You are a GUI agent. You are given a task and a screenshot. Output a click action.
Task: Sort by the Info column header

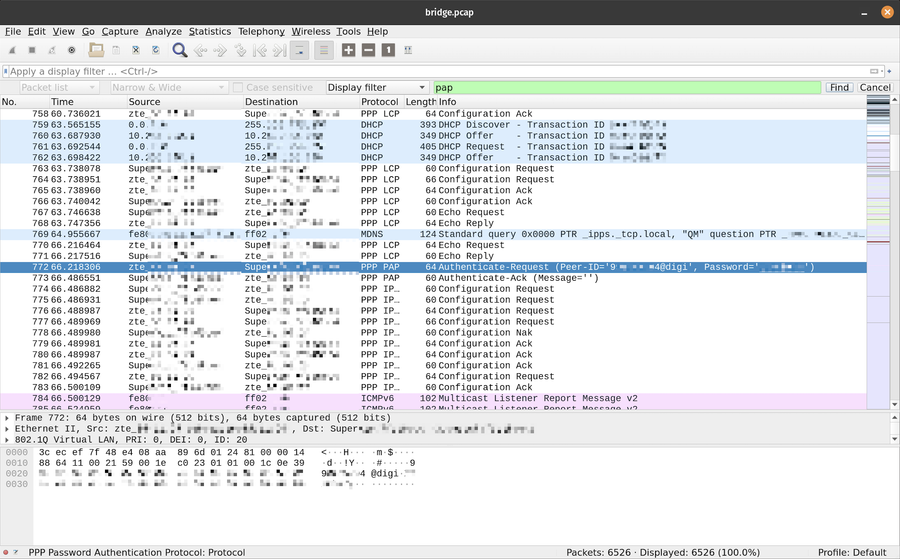(x=651, y=102)
